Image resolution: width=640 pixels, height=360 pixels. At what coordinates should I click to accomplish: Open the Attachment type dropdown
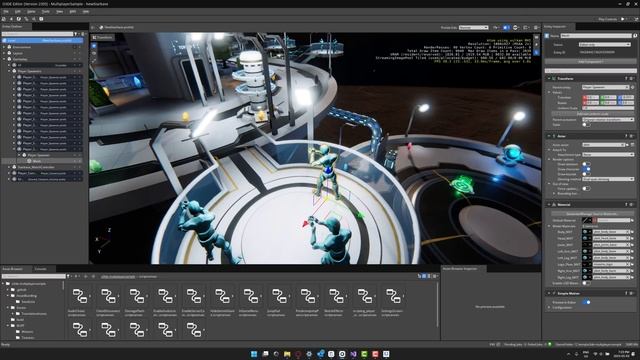608,155
